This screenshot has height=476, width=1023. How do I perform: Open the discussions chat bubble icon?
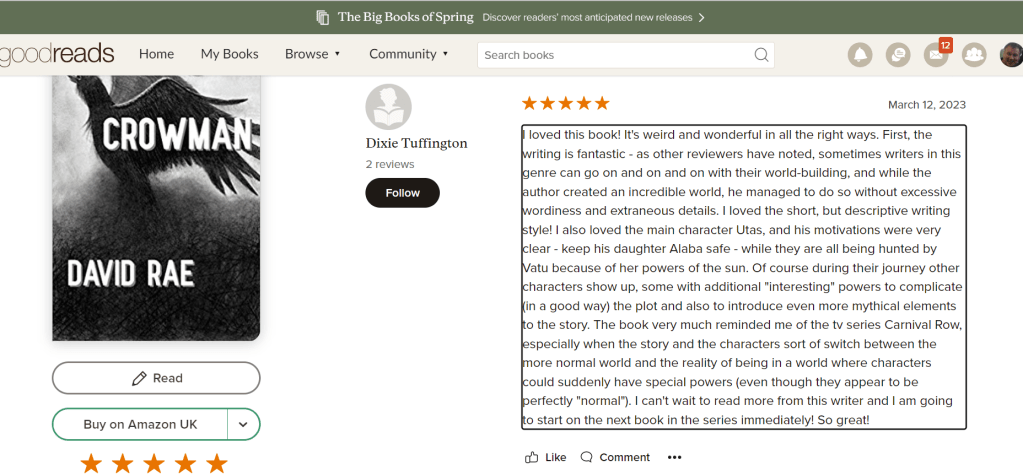tap(898, 55)
